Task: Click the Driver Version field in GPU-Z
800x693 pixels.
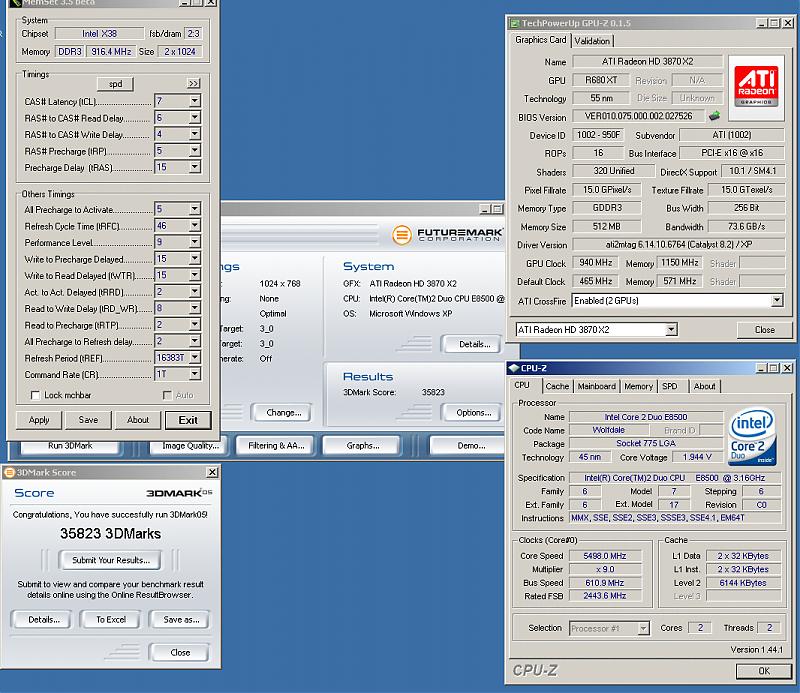Action: click(x=678, y=244)
